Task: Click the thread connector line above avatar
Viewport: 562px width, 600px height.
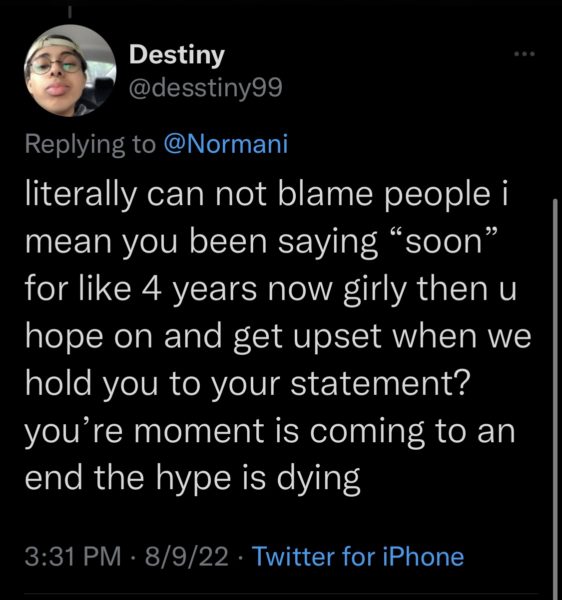Action: pyautogui.click(x=70, y=13)
